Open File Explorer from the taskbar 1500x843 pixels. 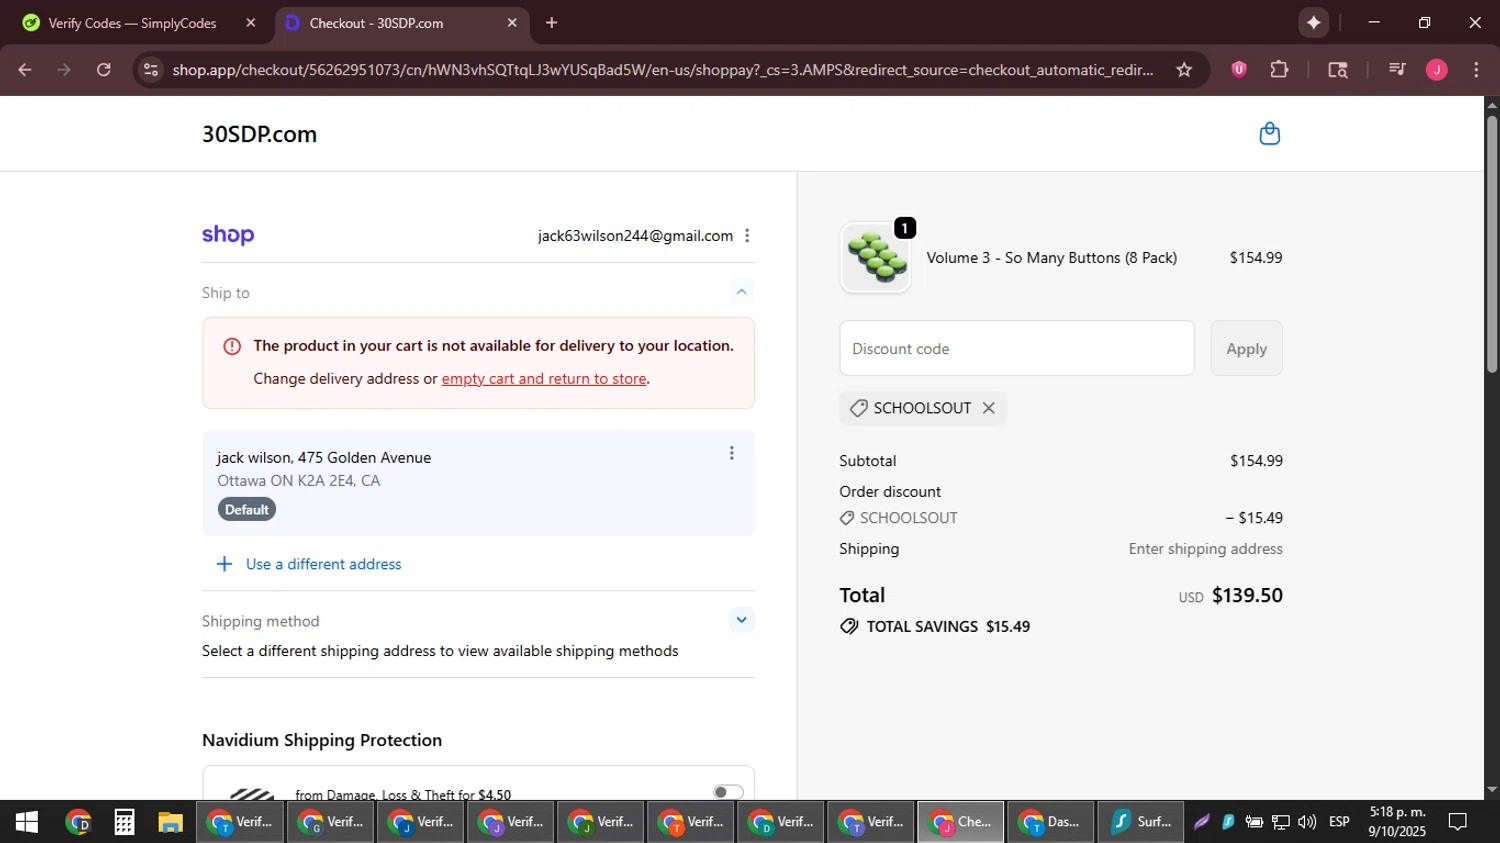[171, 822]
